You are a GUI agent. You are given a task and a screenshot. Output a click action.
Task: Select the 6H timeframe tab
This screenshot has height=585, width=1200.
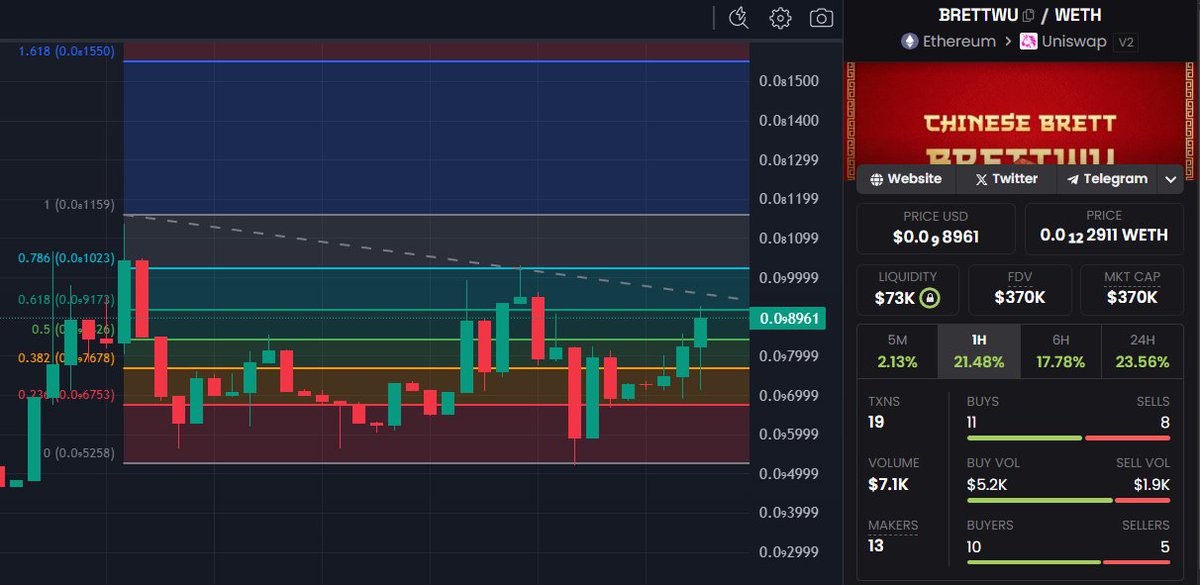click(x=1060, y=351)
